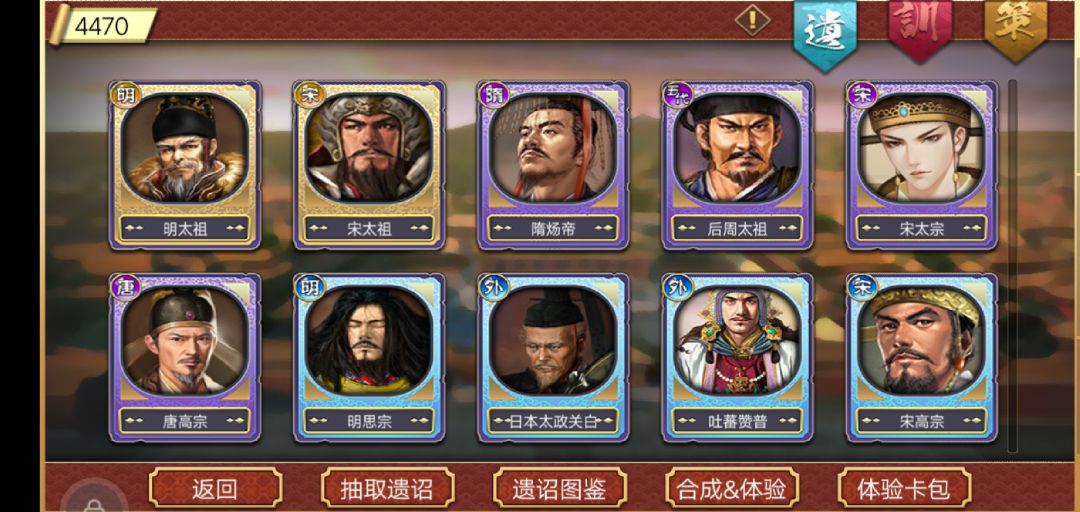
Task: Open the teal 遗 banner tab
Action: (x=825, y=31)
